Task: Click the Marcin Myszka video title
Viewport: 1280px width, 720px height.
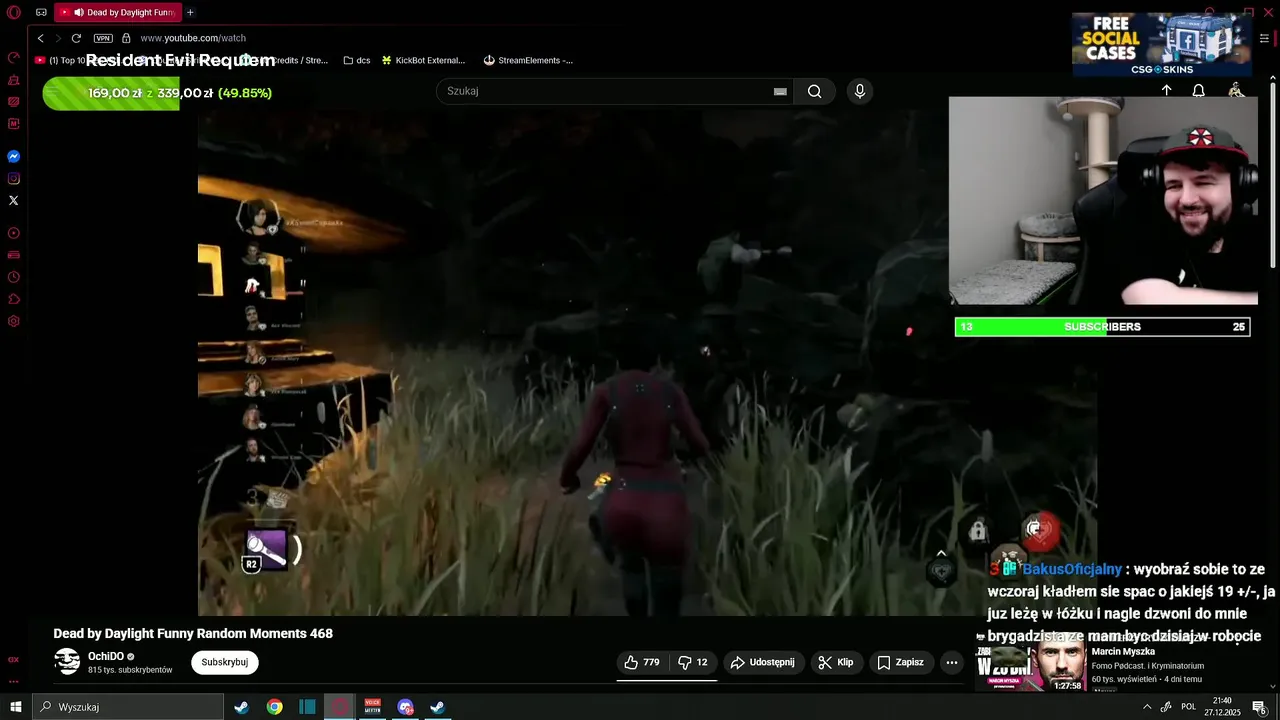Action: coord(1123,652)
